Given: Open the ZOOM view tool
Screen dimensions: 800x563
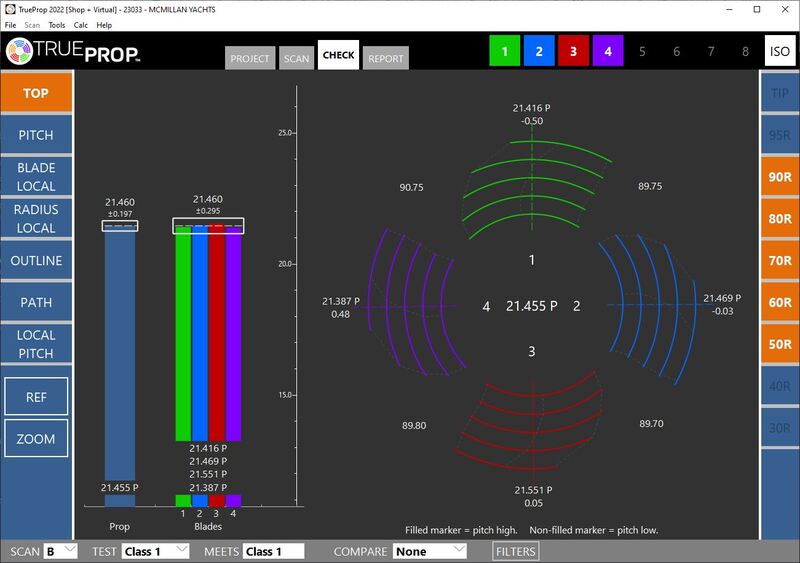Looking at the screenshot, I should pos(36,439).
